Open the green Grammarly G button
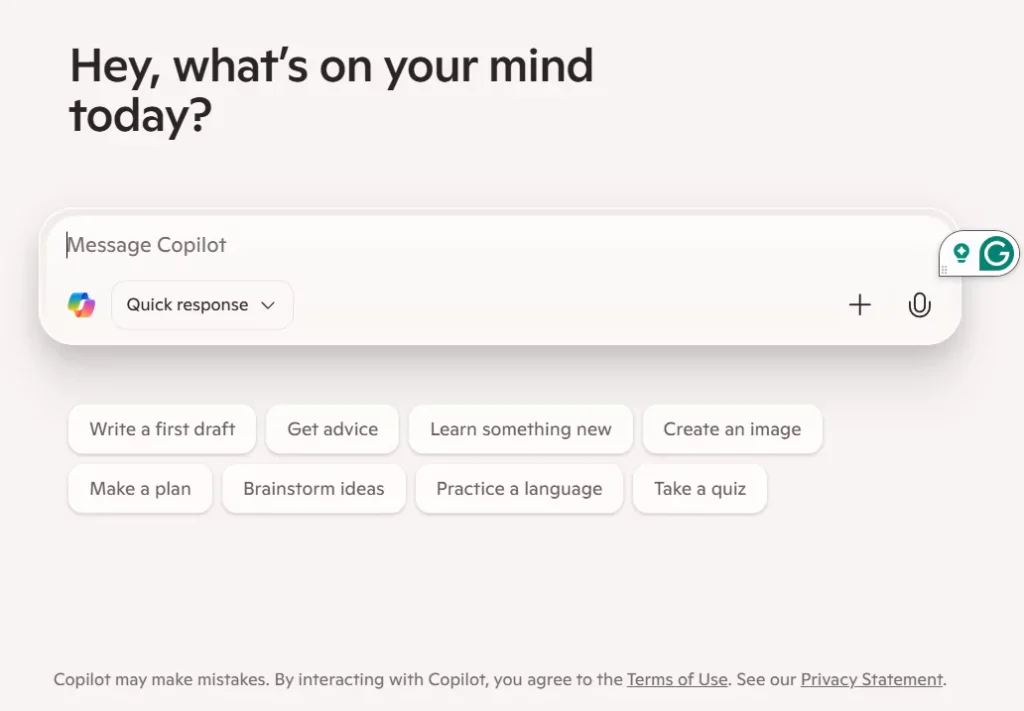 click(x=996, y=254)
